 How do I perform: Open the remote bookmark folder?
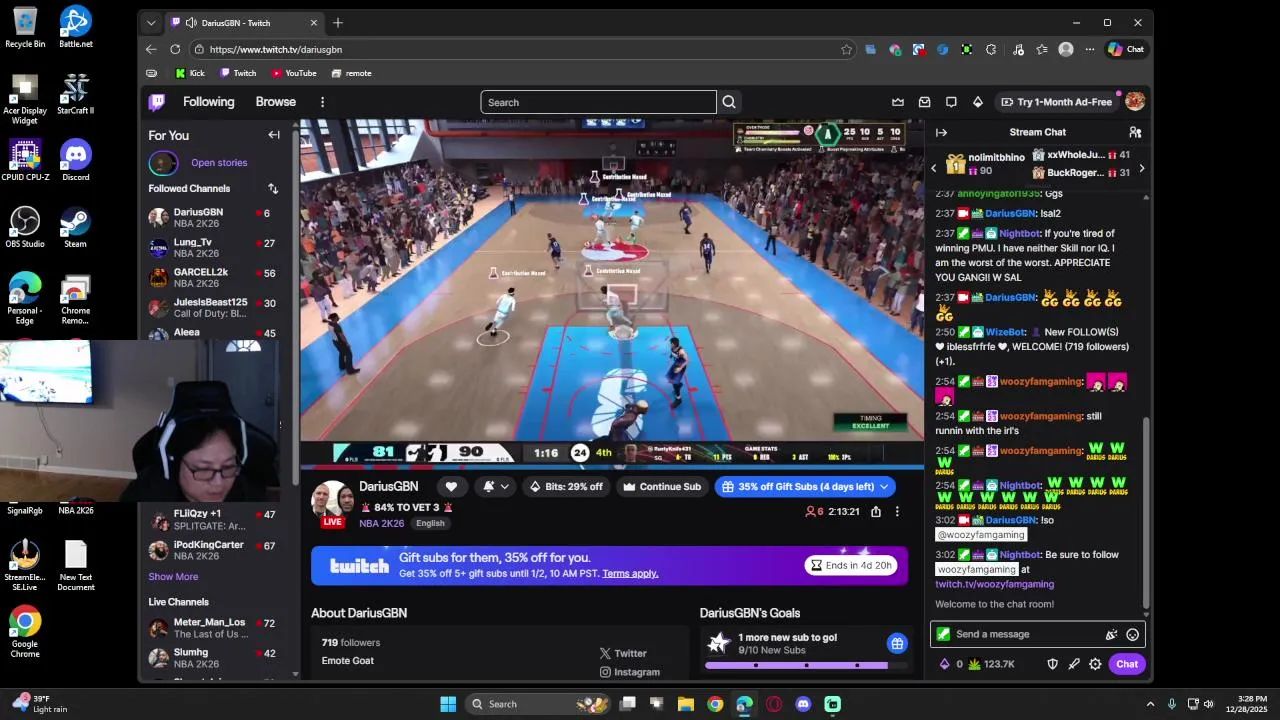[x=351, y=73]
